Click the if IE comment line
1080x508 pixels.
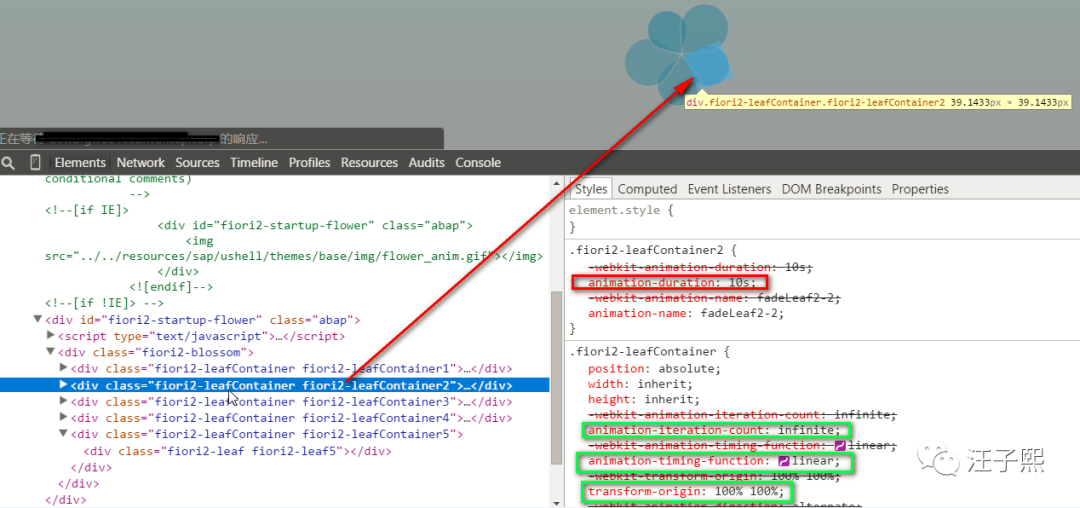[87, 210]
